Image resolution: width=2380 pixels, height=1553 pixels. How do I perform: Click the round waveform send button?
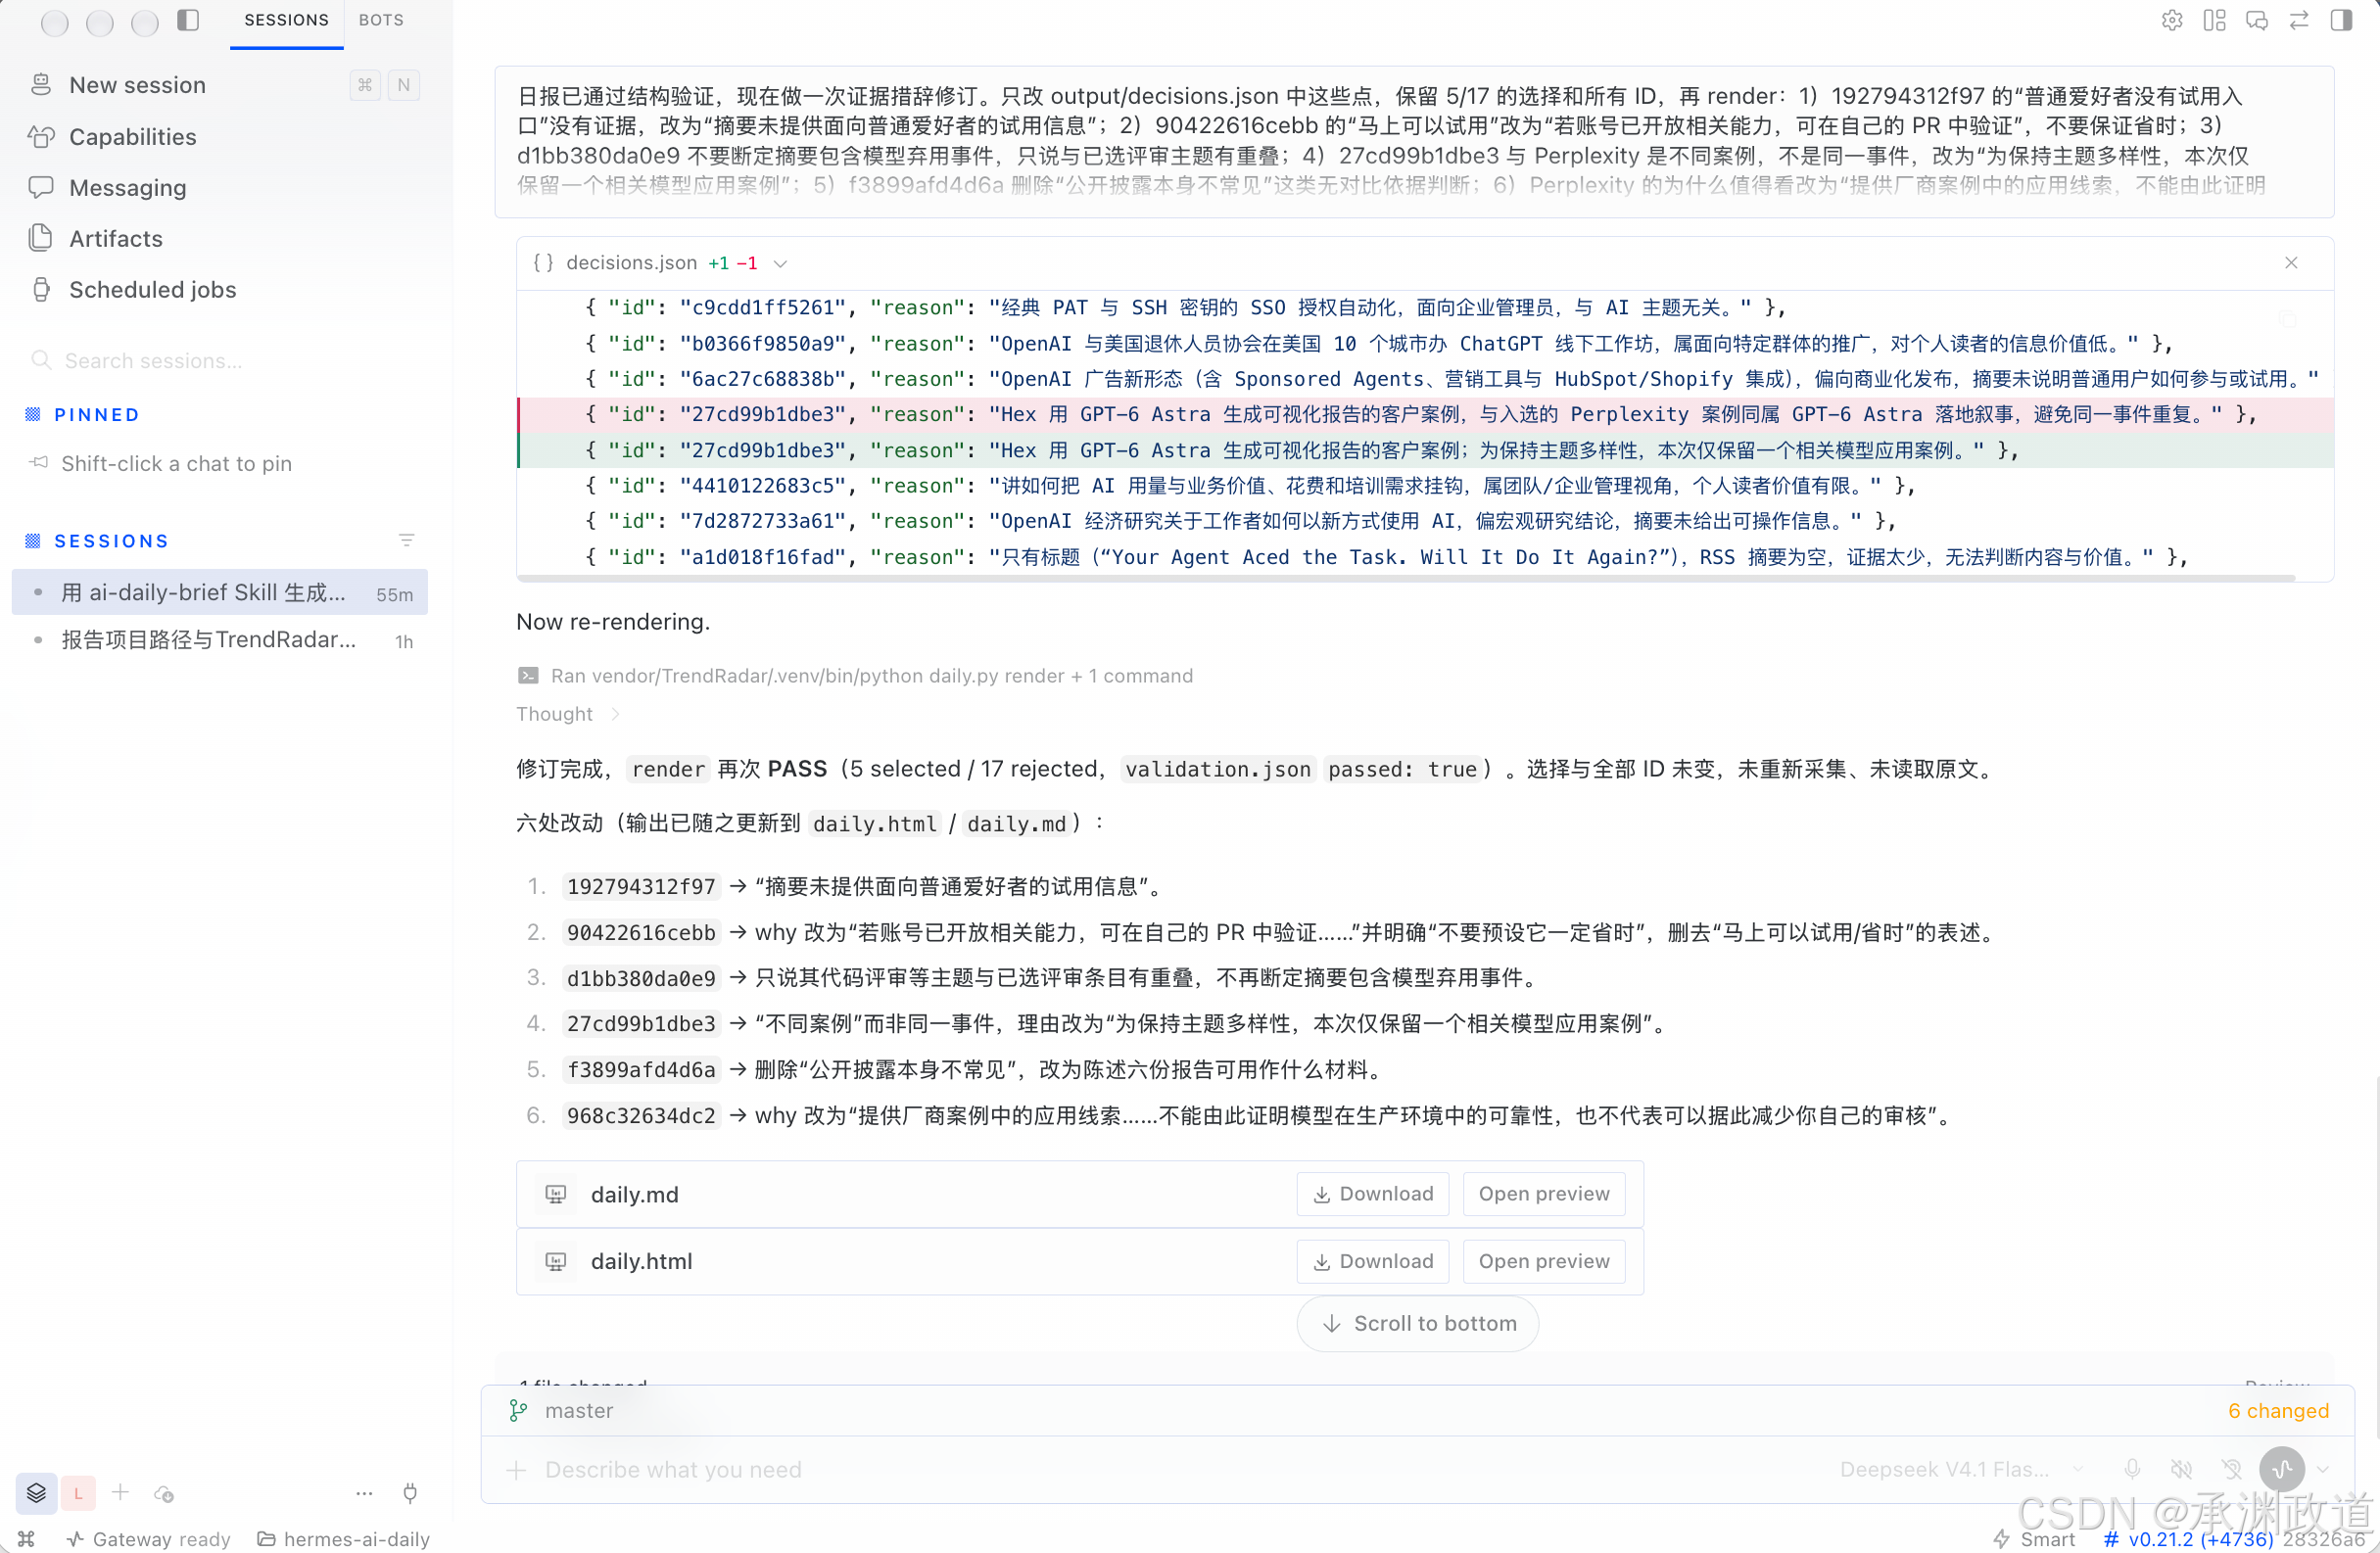tap(2281, 1469)
